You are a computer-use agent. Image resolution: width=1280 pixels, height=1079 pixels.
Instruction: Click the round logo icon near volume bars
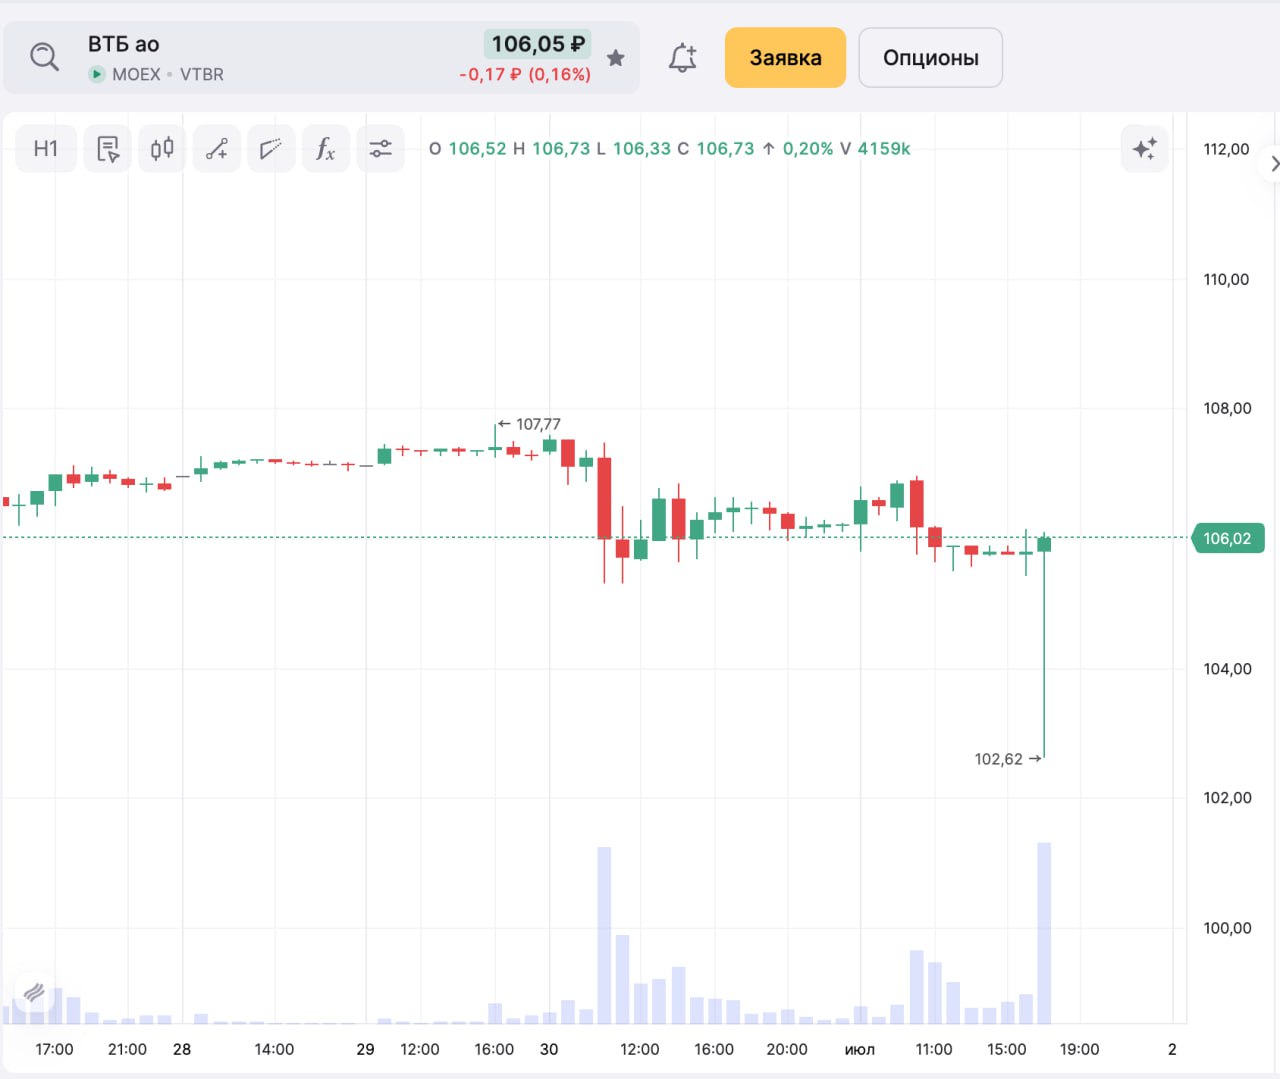coord(34,992)
